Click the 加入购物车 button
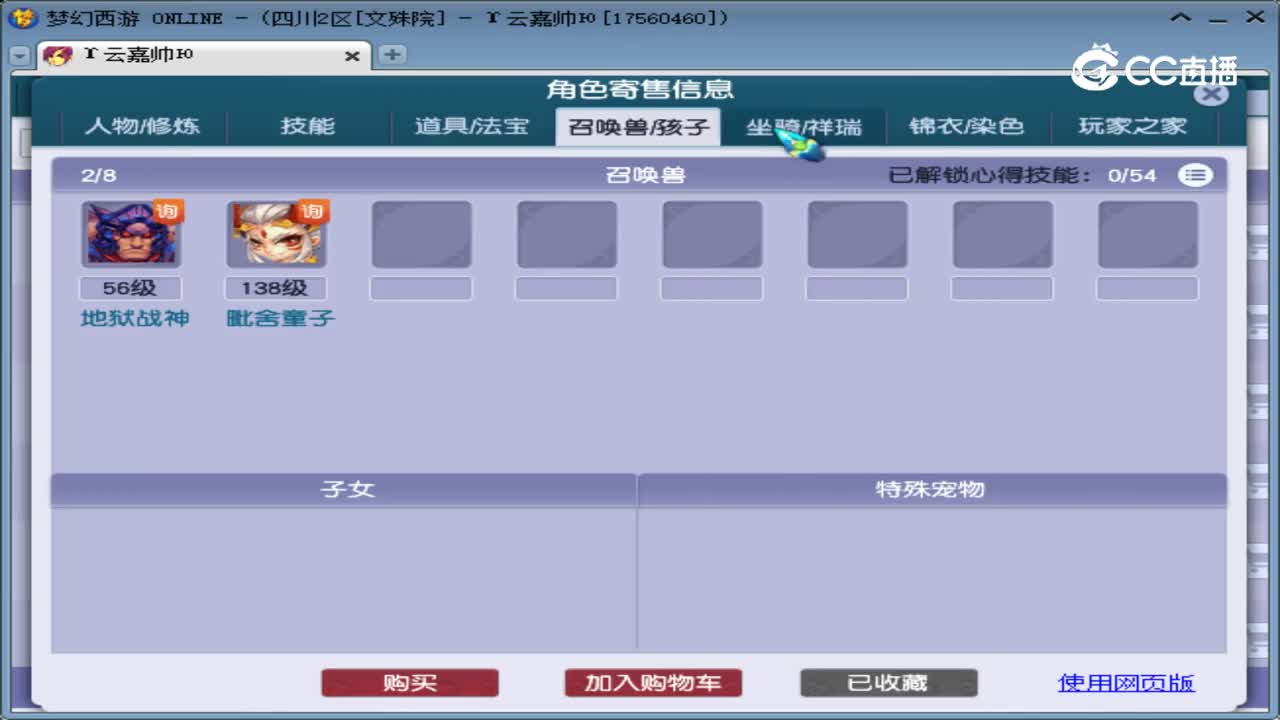This screenshot has height=720, width=1280. click(x=653, y=683)
